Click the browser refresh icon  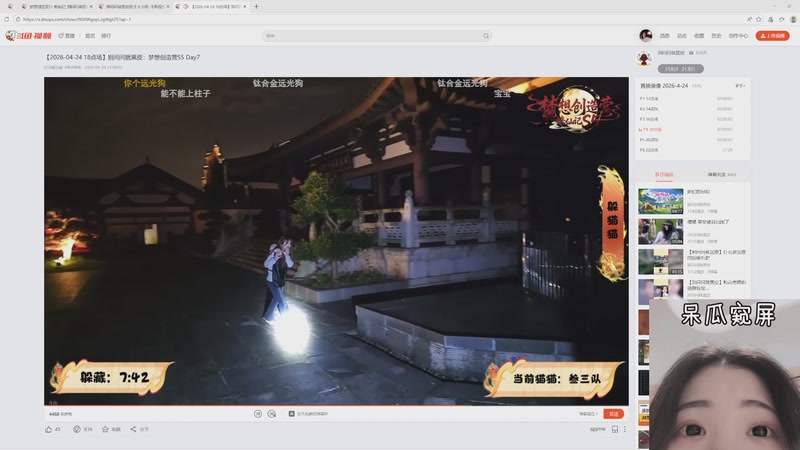click(x=7, y=19)
